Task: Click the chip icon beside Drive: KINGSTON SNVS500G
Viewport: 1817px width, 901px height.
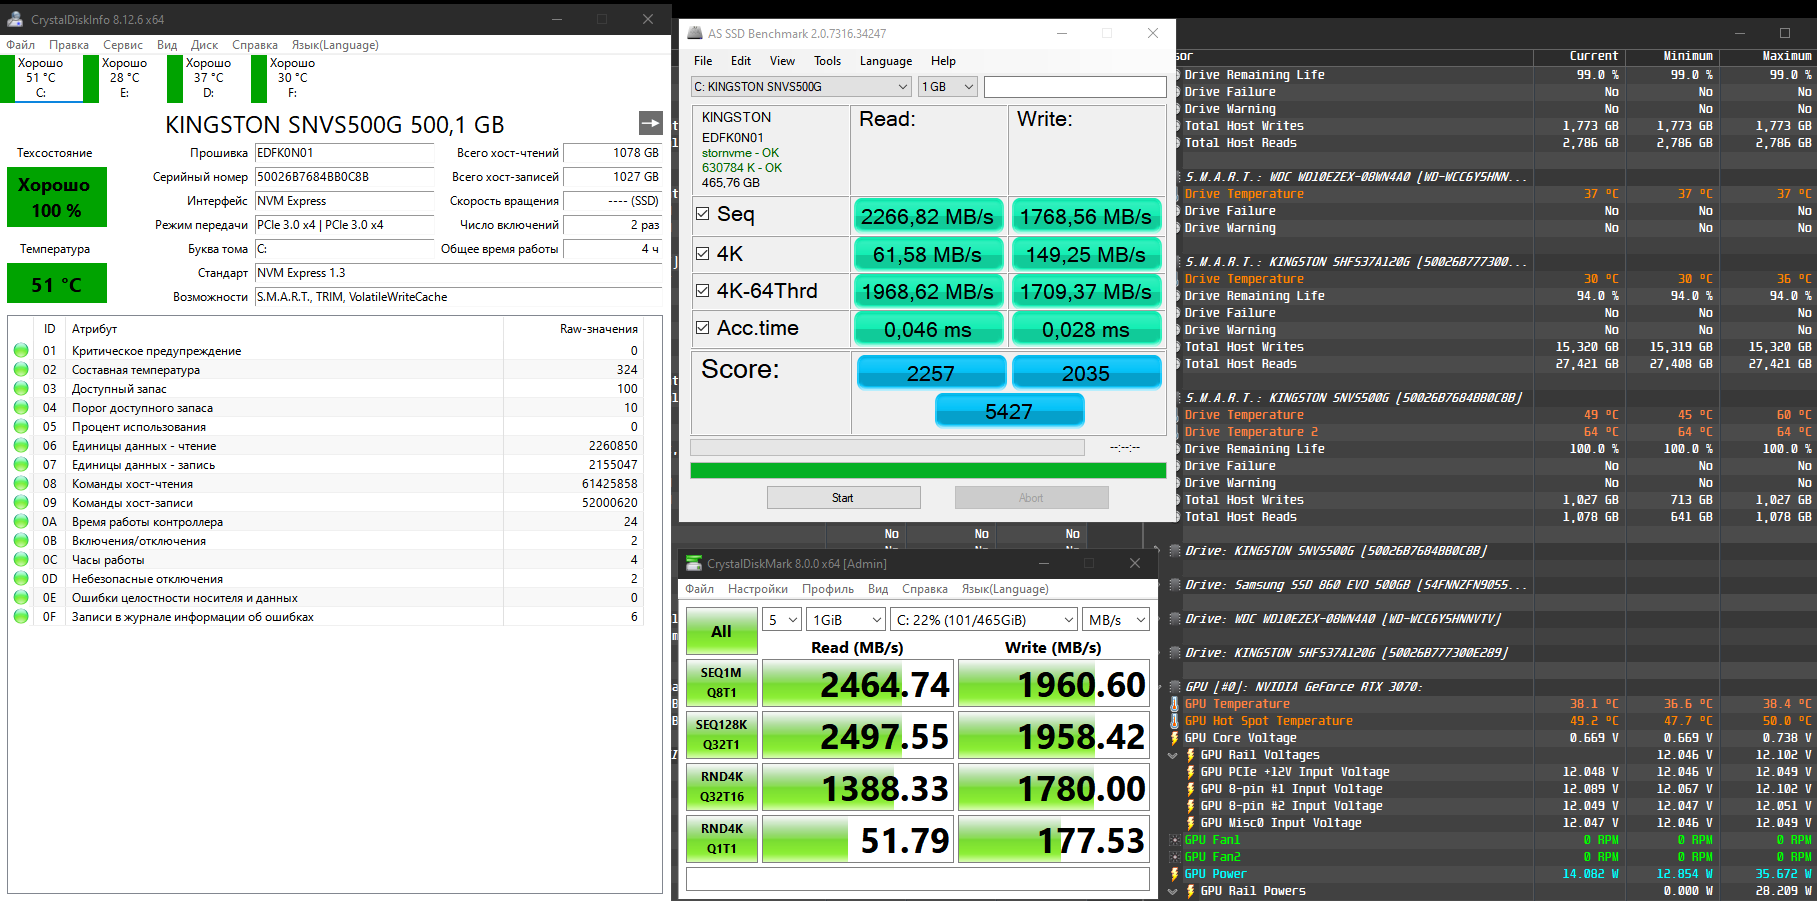Action: coord(1175,551)
